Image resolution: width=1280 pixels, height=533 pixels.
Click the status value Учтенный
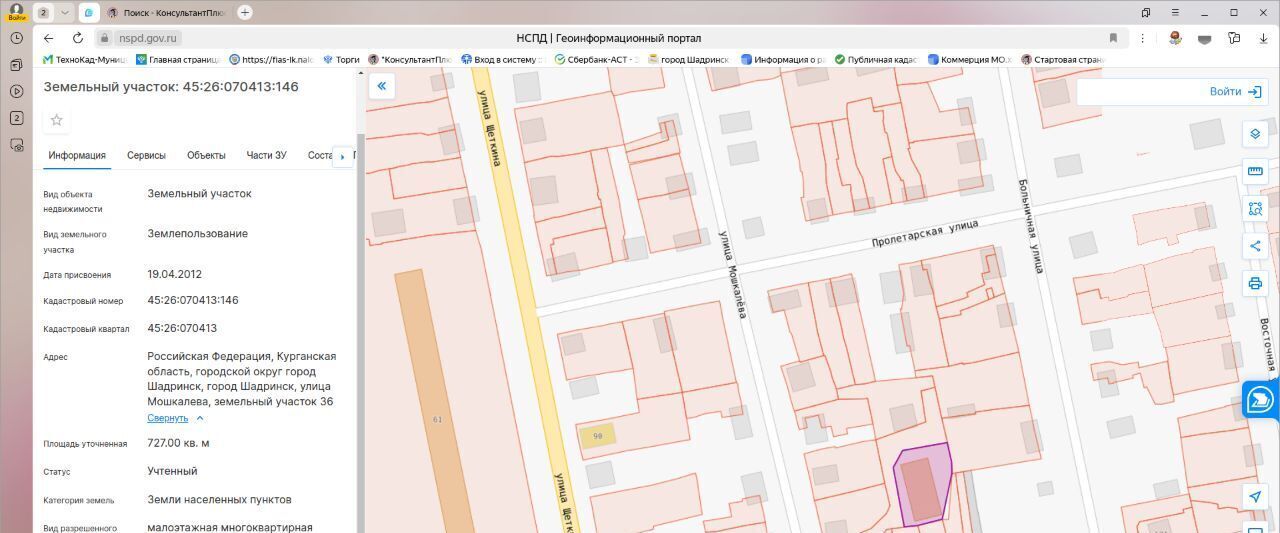172,471
